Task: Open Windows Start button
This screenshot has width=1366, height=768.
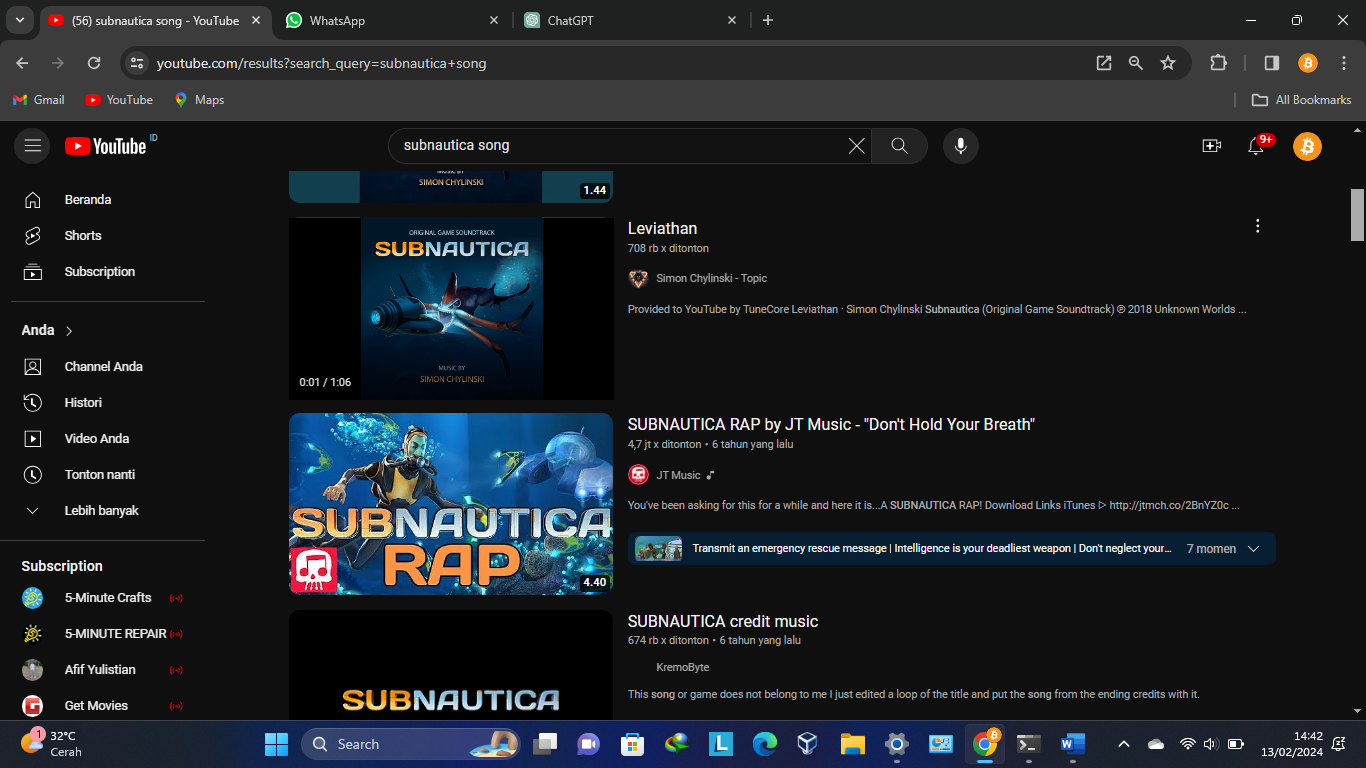Action: pyautogui.click(x=276, y=744)
